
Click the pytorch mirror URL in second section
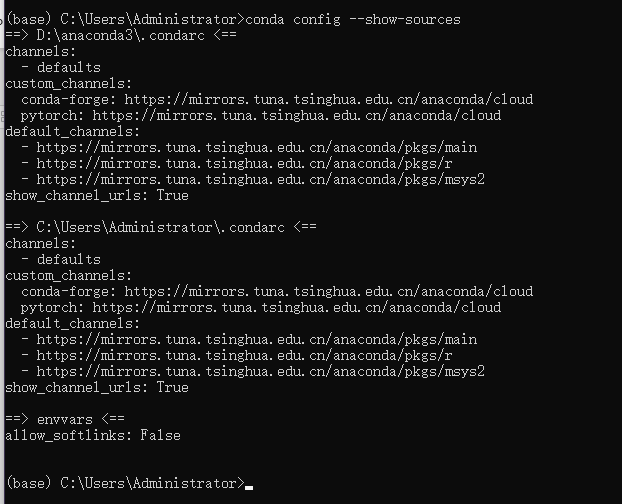[297, 307]
